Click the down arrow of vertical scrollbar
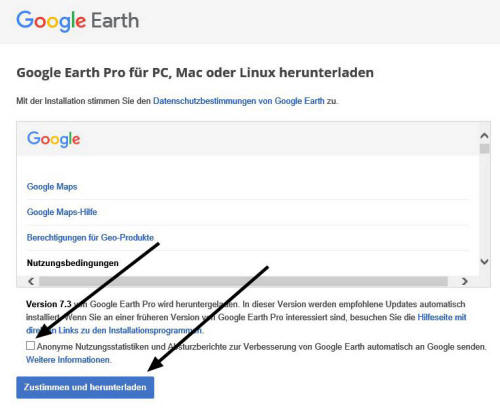 (484, 262)
